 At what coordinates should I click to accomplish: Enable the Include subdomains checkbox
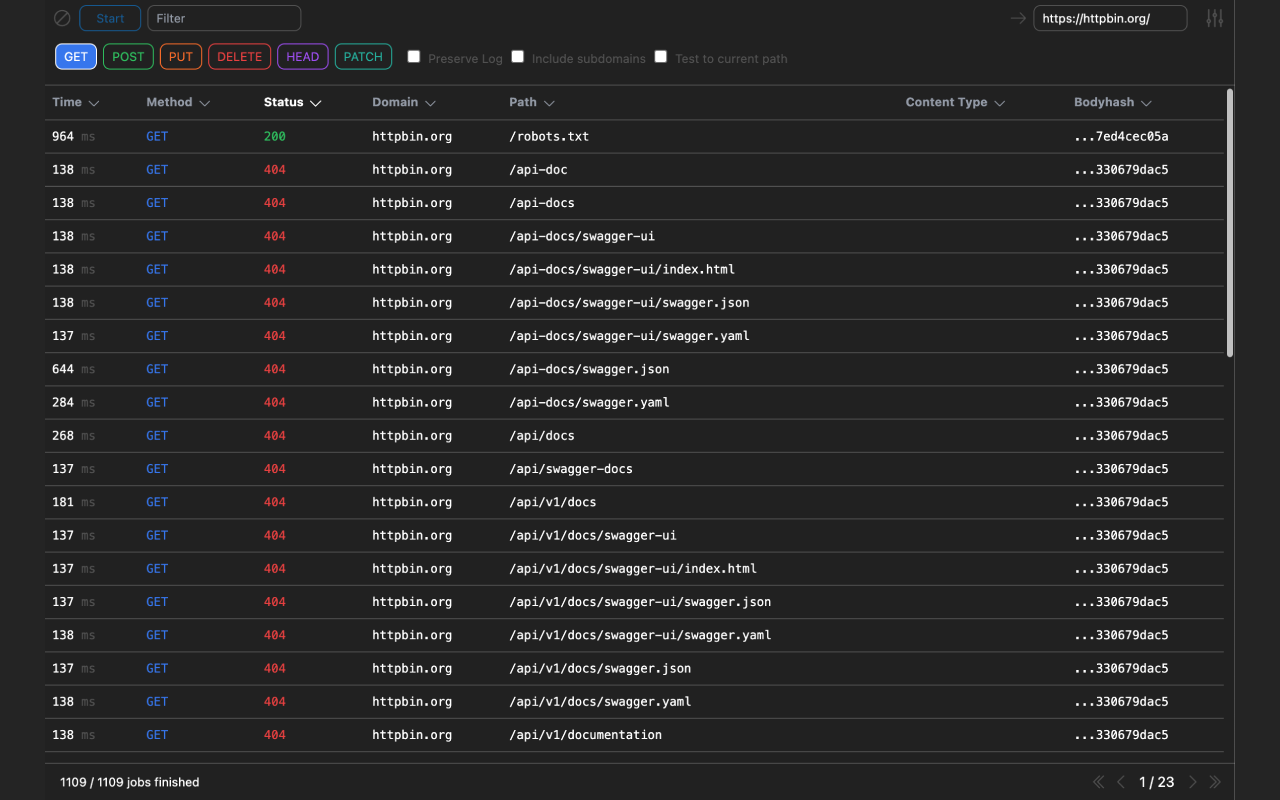tap(518, 57)
